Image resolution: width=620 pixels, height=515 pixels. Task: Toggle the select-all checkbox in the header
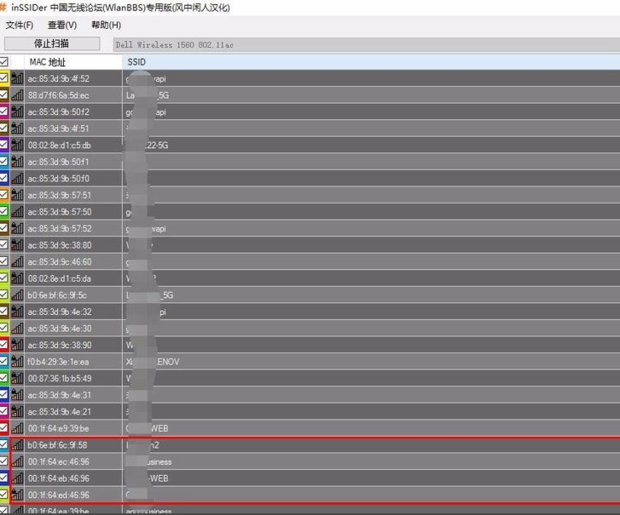[4, 62]
